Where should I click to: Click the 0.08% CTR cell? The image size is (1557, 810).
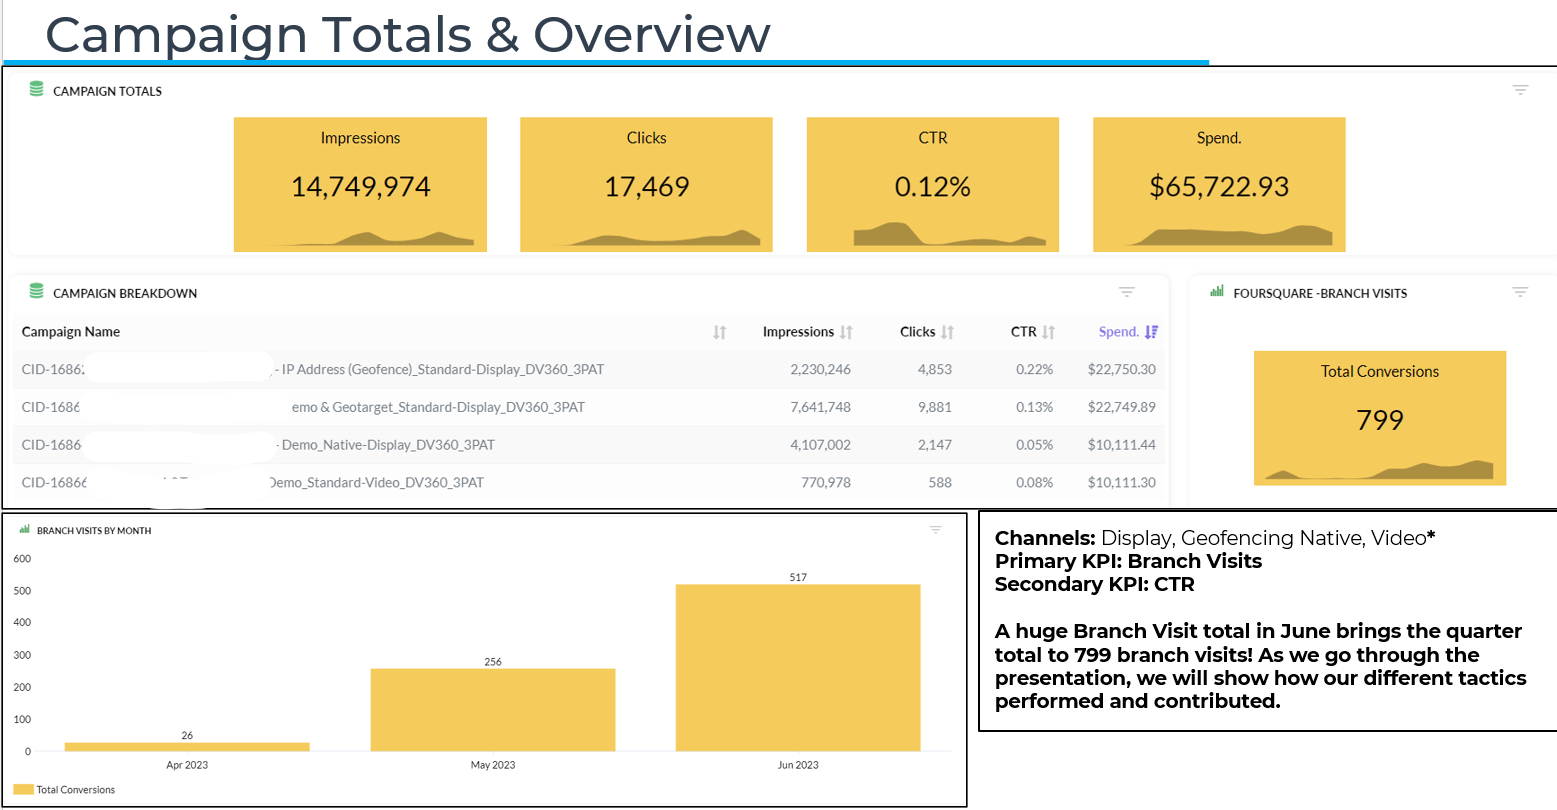click(1035, 482)
